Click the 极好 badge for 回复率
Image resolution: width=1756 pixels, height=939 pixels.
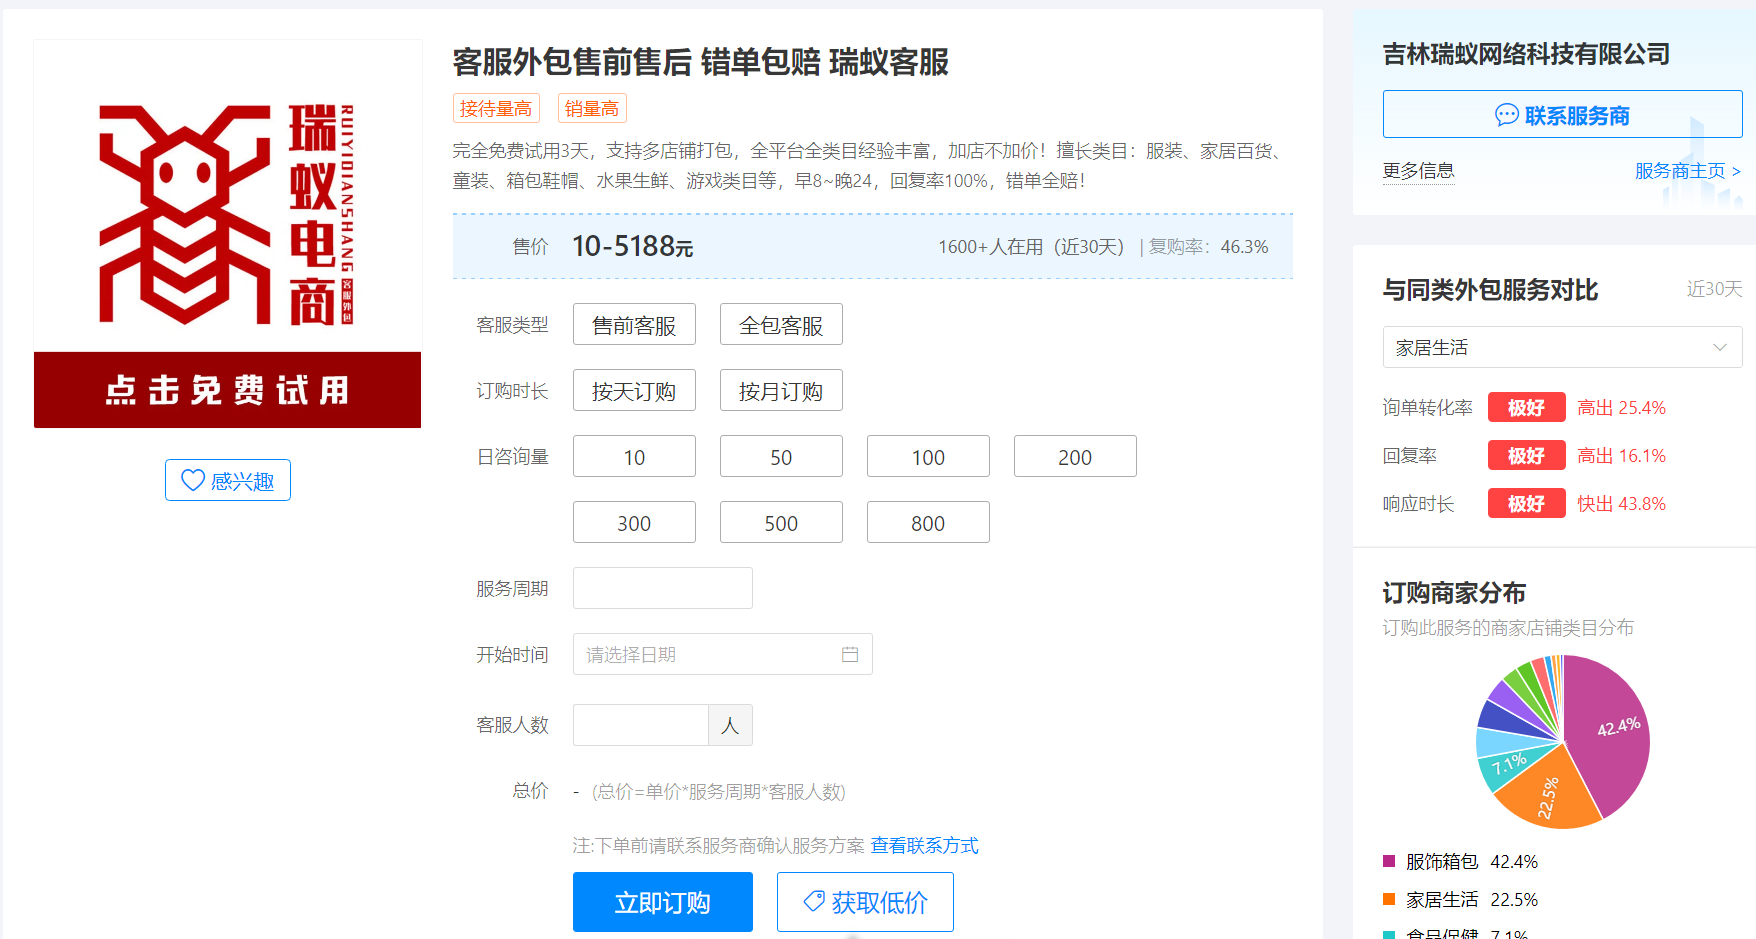click(1526, 455)
